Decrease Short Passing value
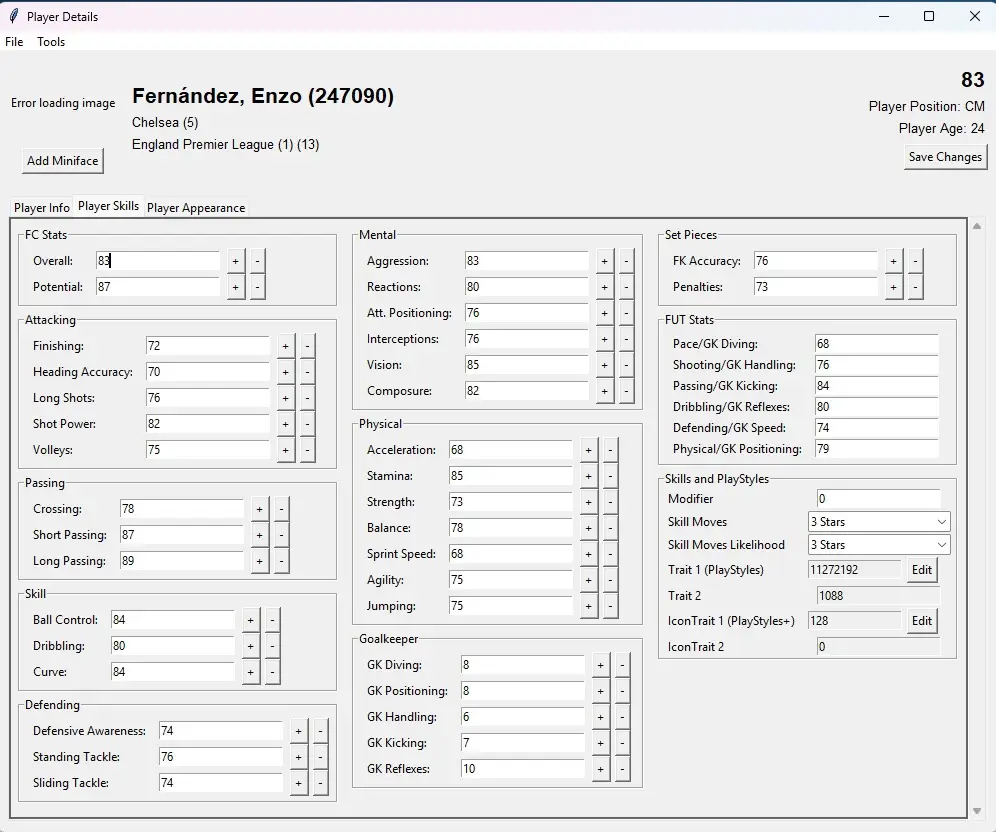The height and width of the screenshot is (832, 996). pyautogui.click(x=281, y=535)
